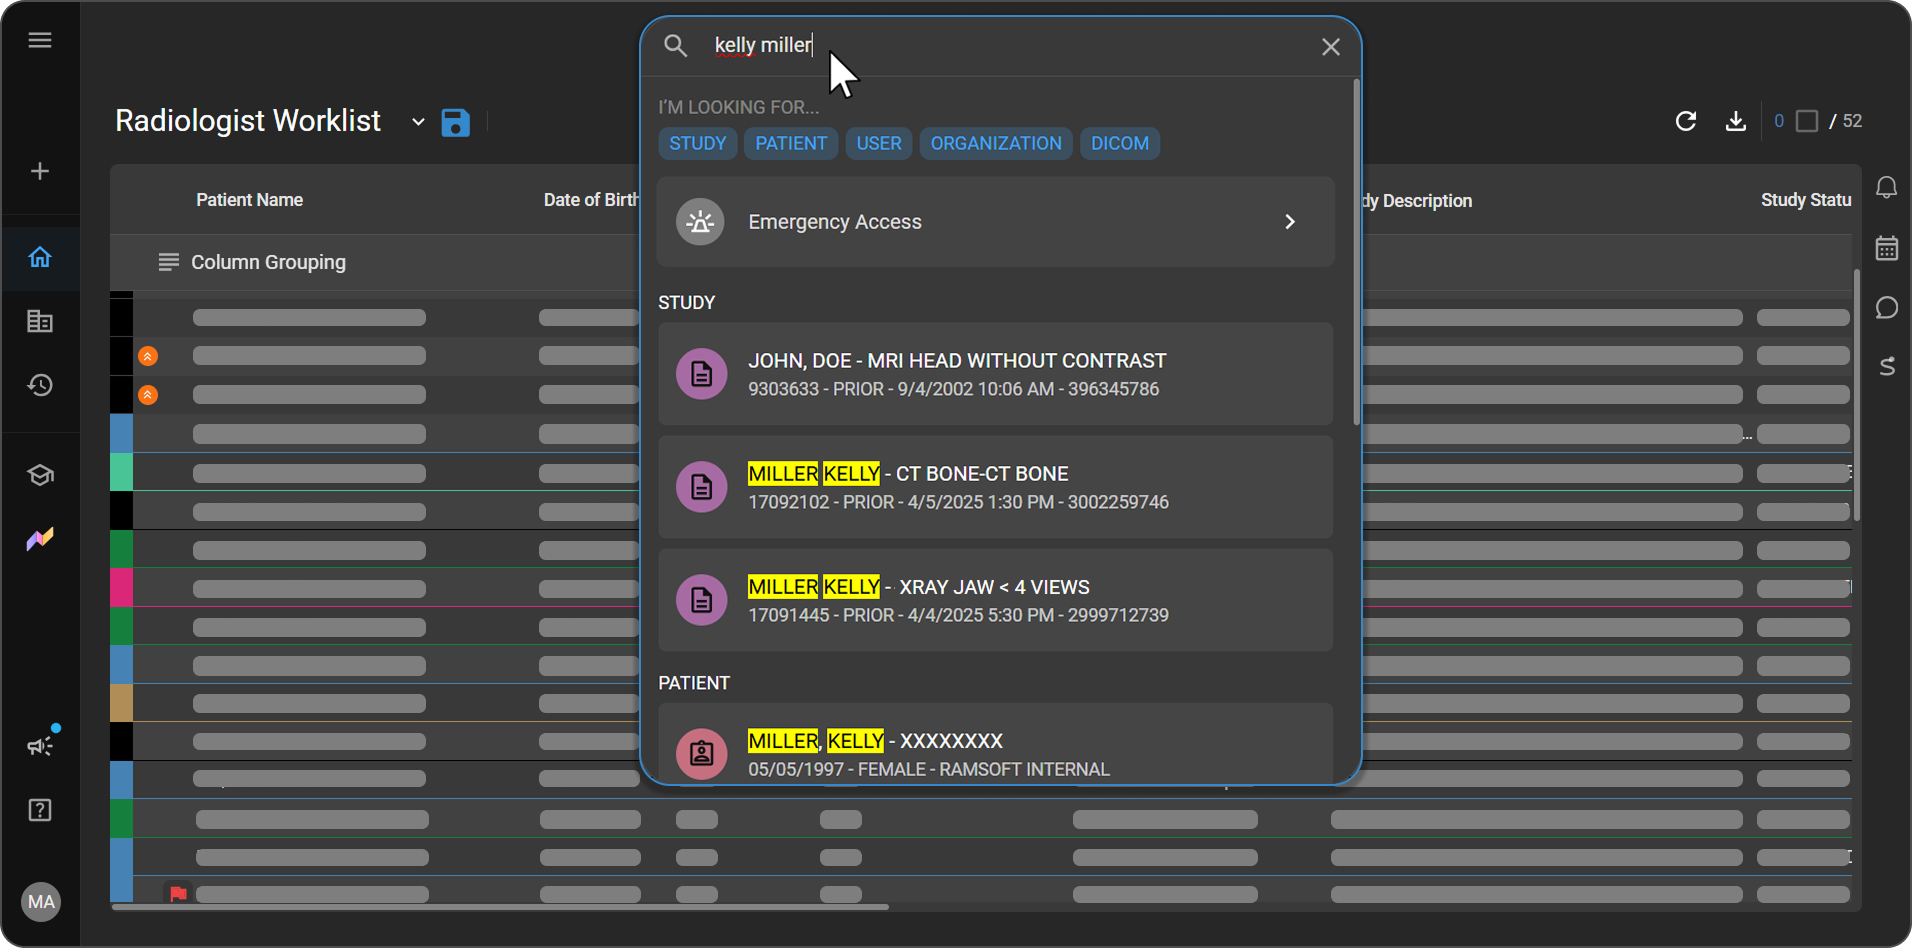Open MILLER KELLY XRAY JAW result

[996, 600]
